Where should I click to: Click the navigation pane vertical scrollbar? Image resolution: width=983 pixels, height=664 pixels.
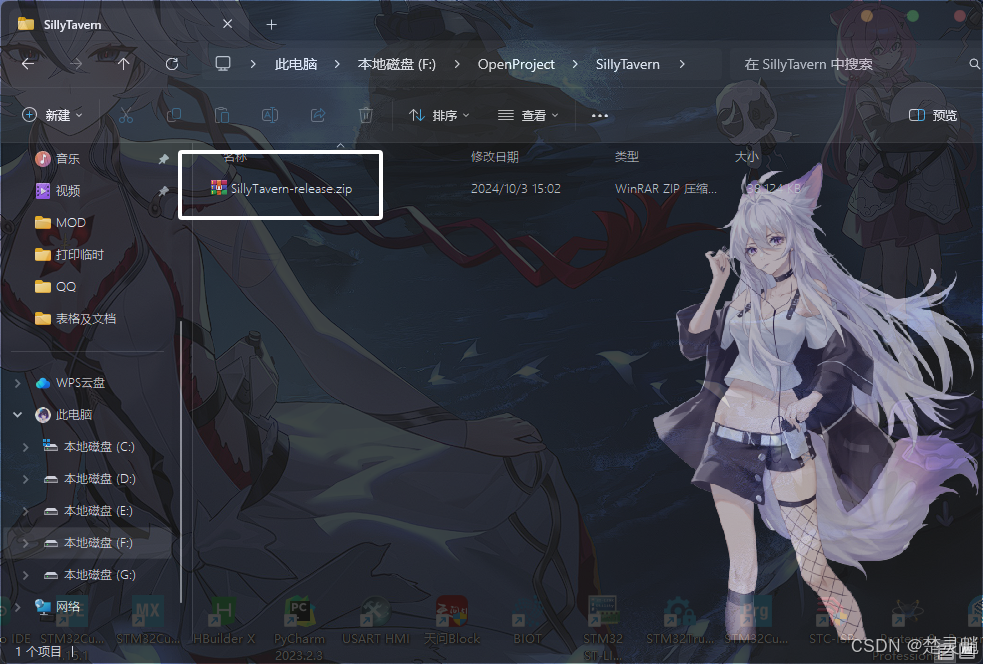tap(181, 461)
